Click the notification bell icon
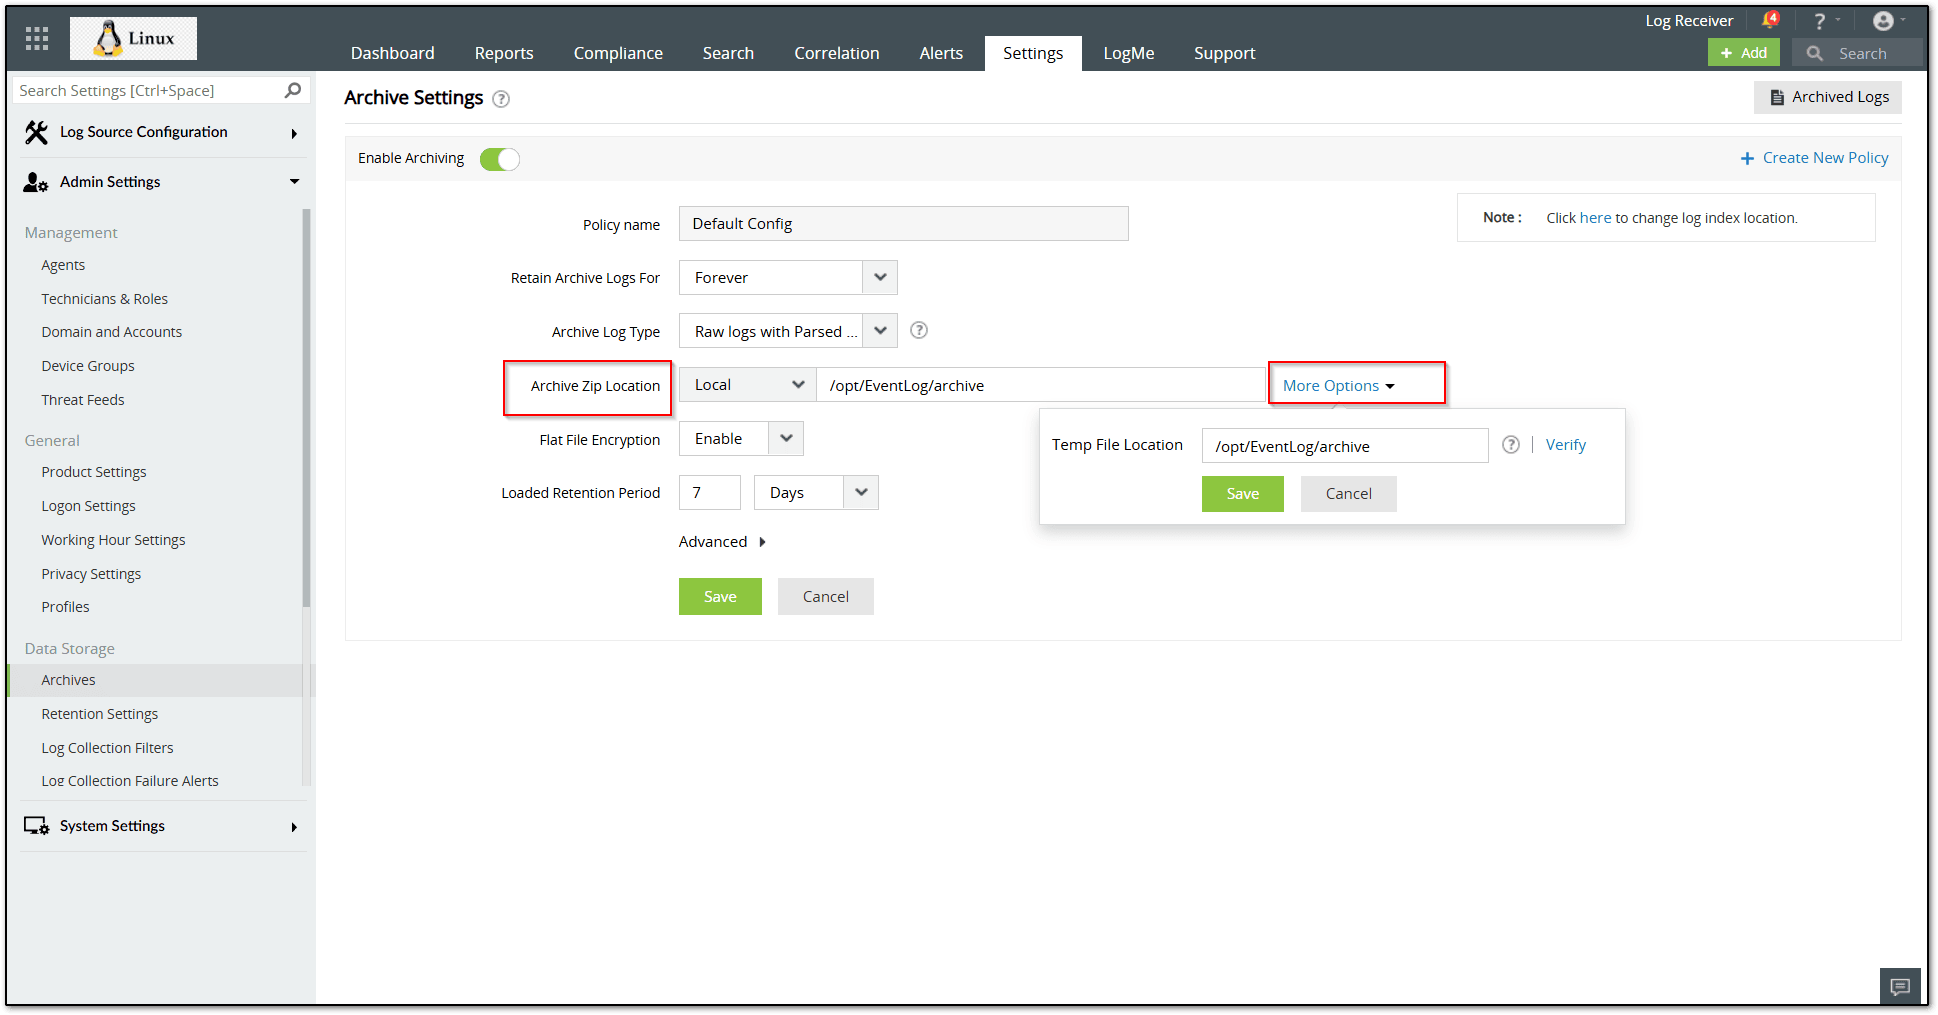 pyautogui.click(x=1770, y=20)
